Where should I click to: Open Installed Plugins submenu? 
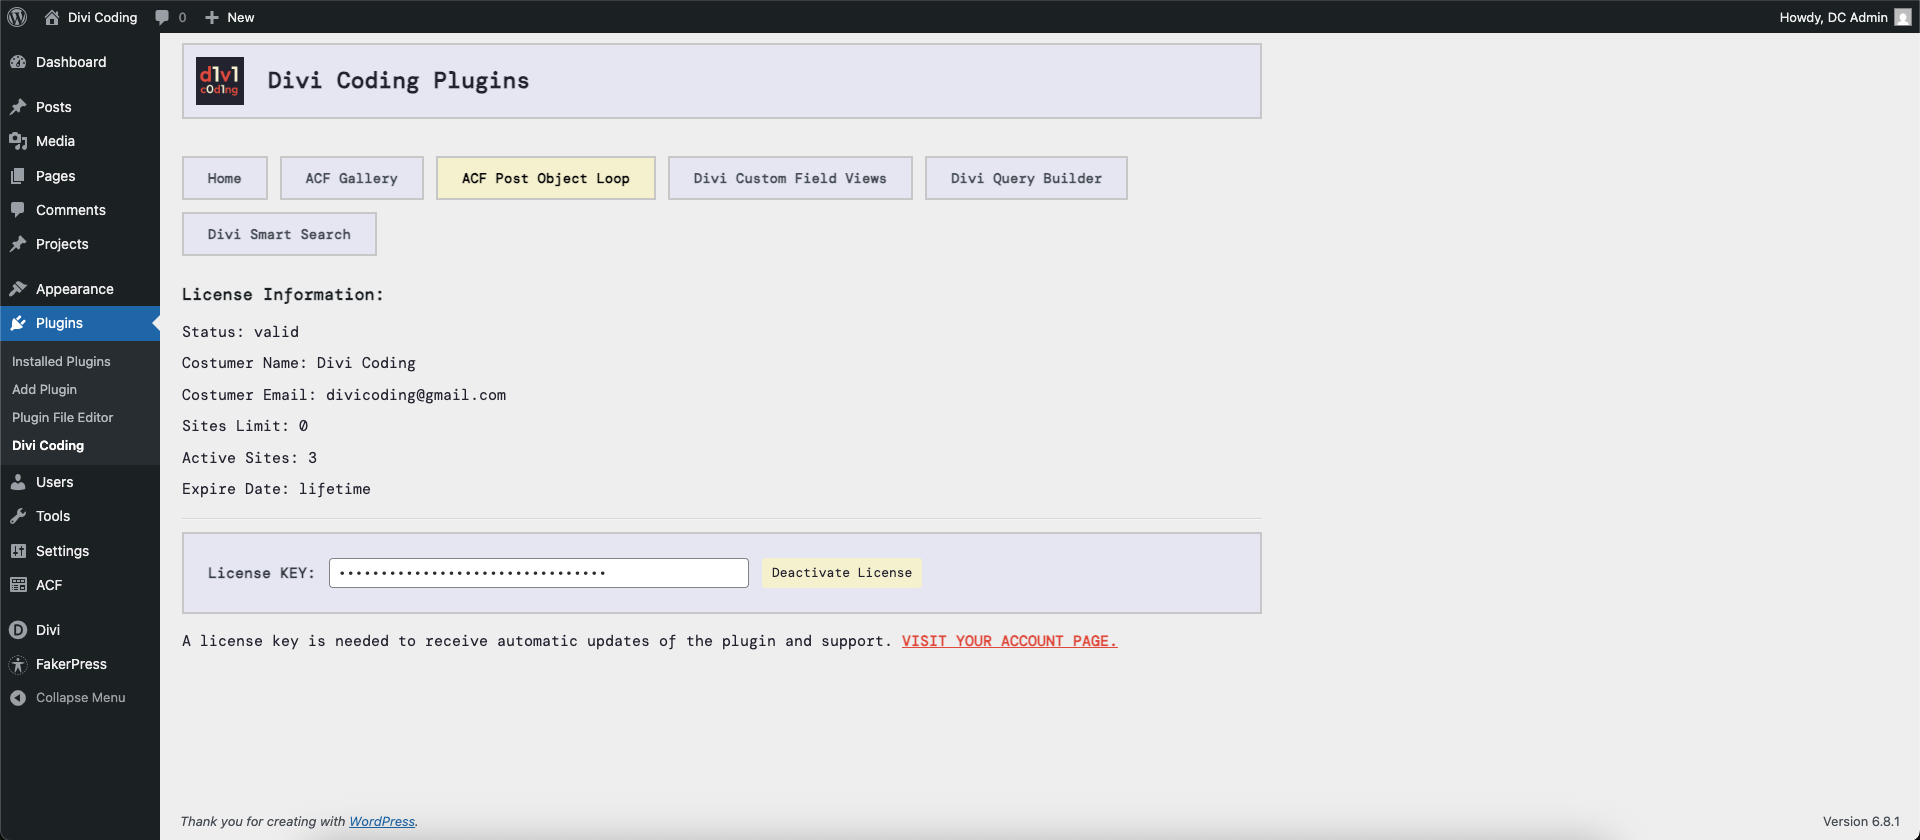[61, 361]
